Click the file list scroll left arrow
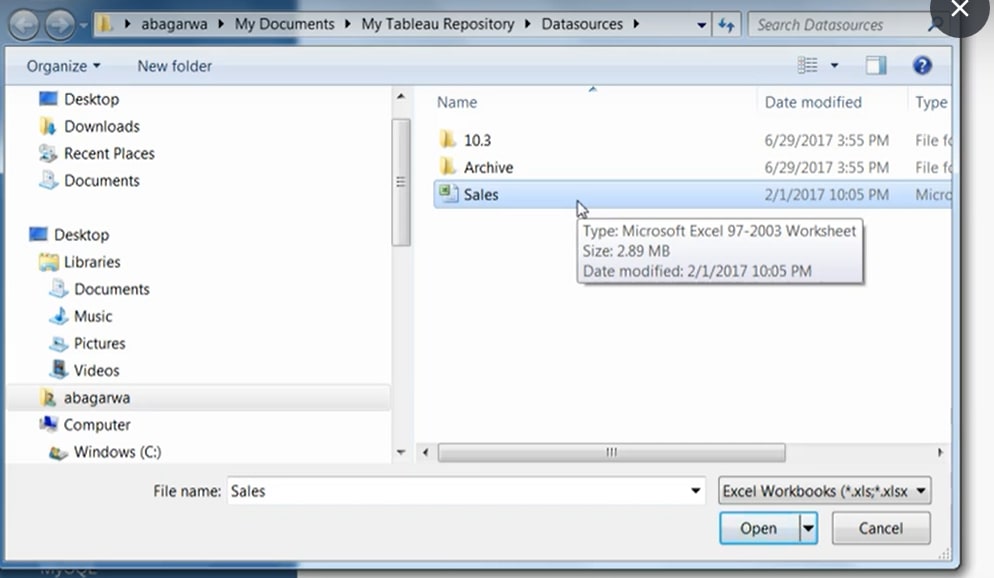Image resolution: width=994 pixels, height=578 pixels. (x=425, y=452)
